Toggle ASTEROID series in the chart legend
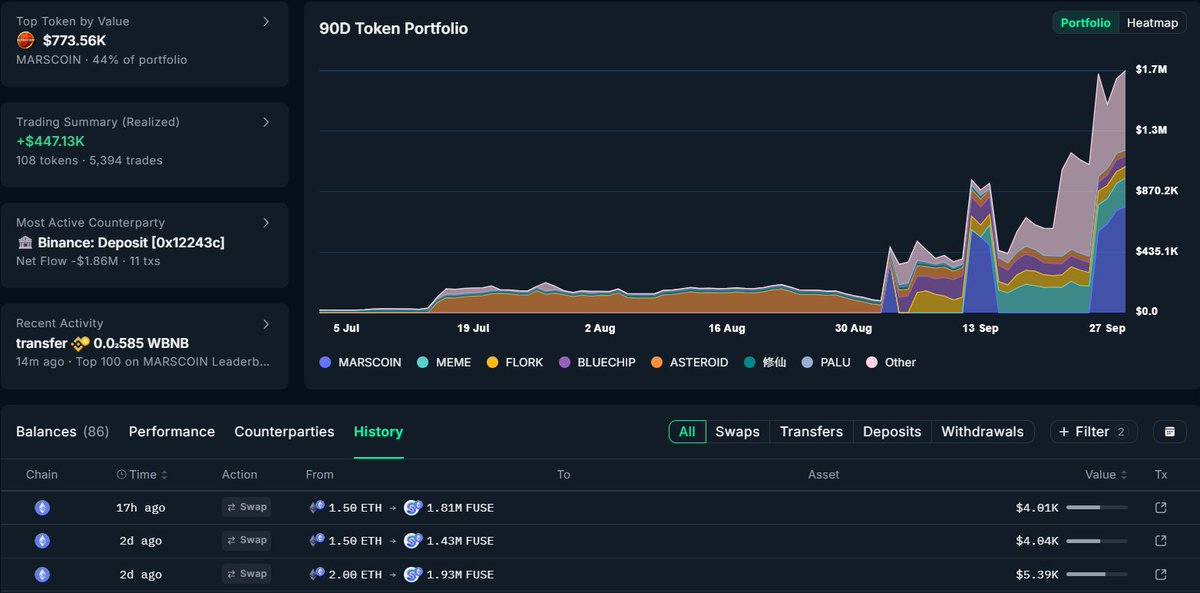The width and height of the screenshot is (1200, 593). click(689, 362)
